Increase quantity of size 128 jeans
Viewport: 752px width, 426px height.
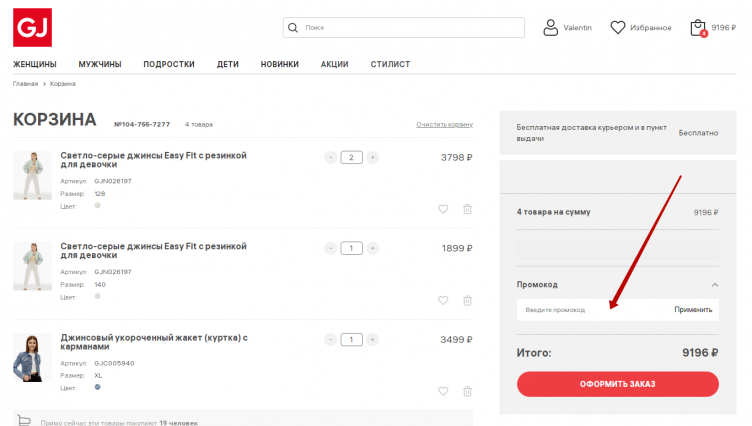pos(372,157)
